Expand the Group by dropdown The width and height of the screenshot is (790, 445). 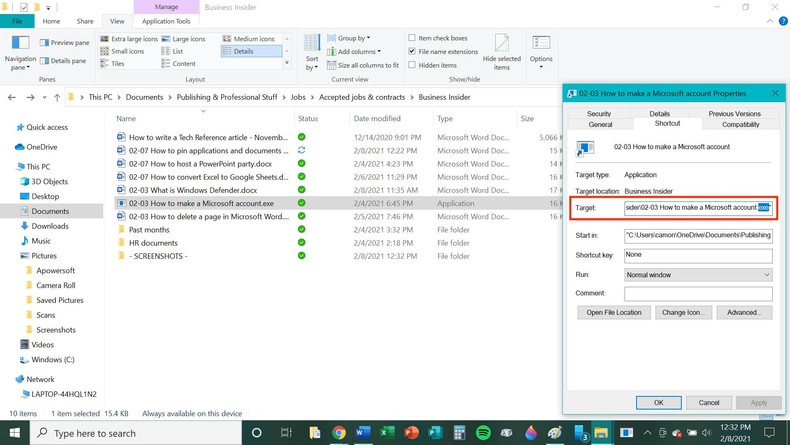point(353,38)
